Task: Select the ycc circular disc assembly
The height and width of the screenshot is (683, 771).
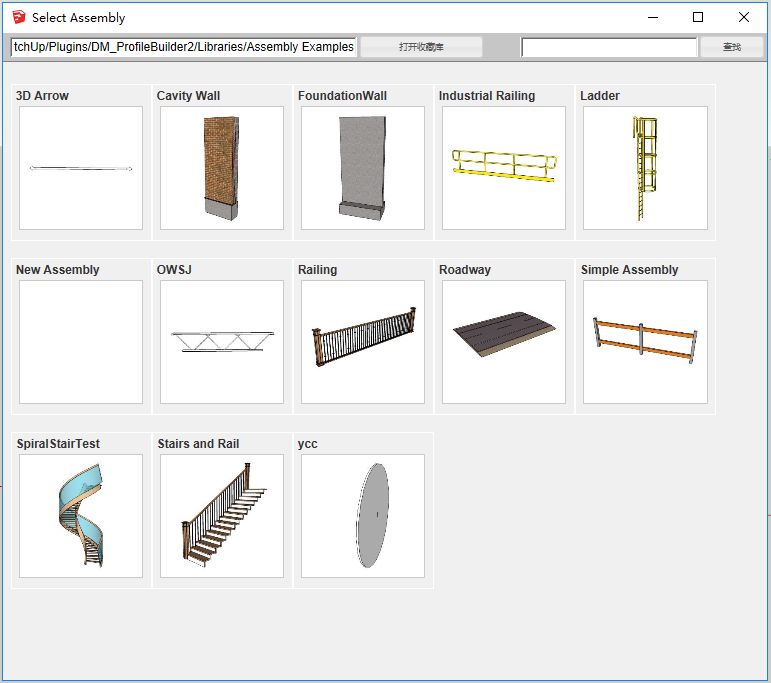Action: pyautogui.click(x=363, y=516)
